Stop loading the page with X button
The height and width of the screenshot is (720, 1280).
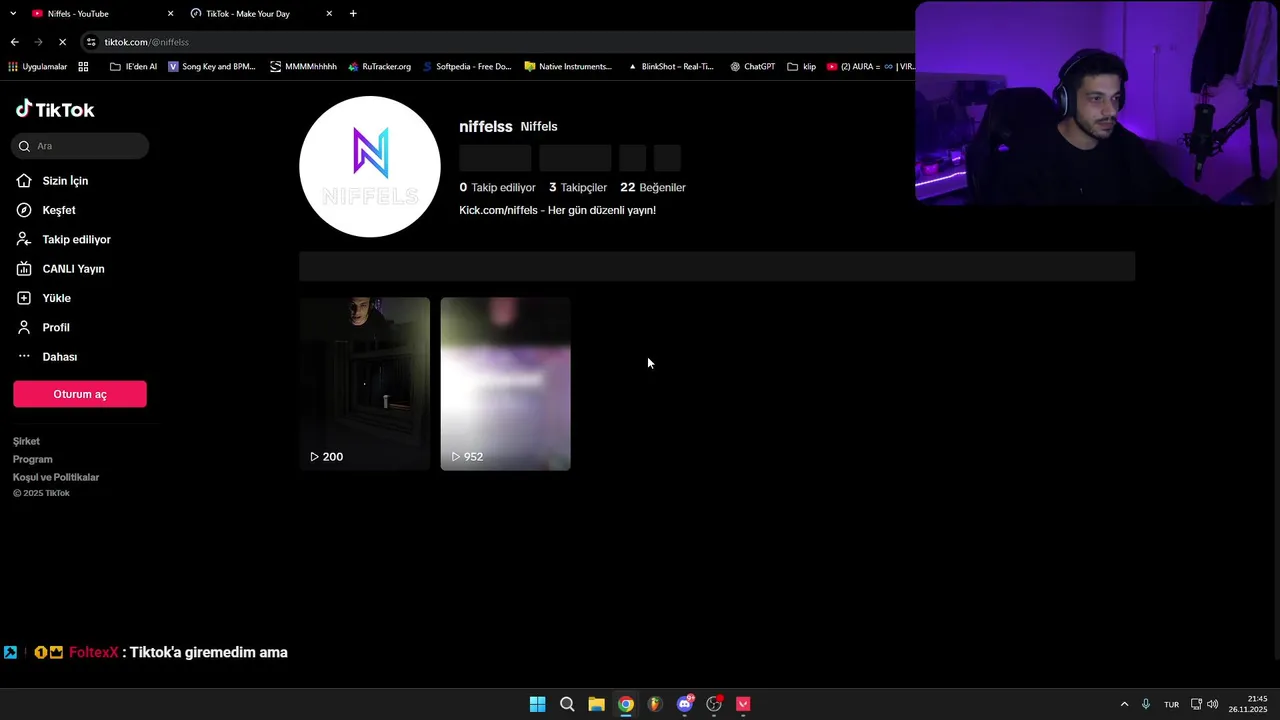click(x=62, y=42)
